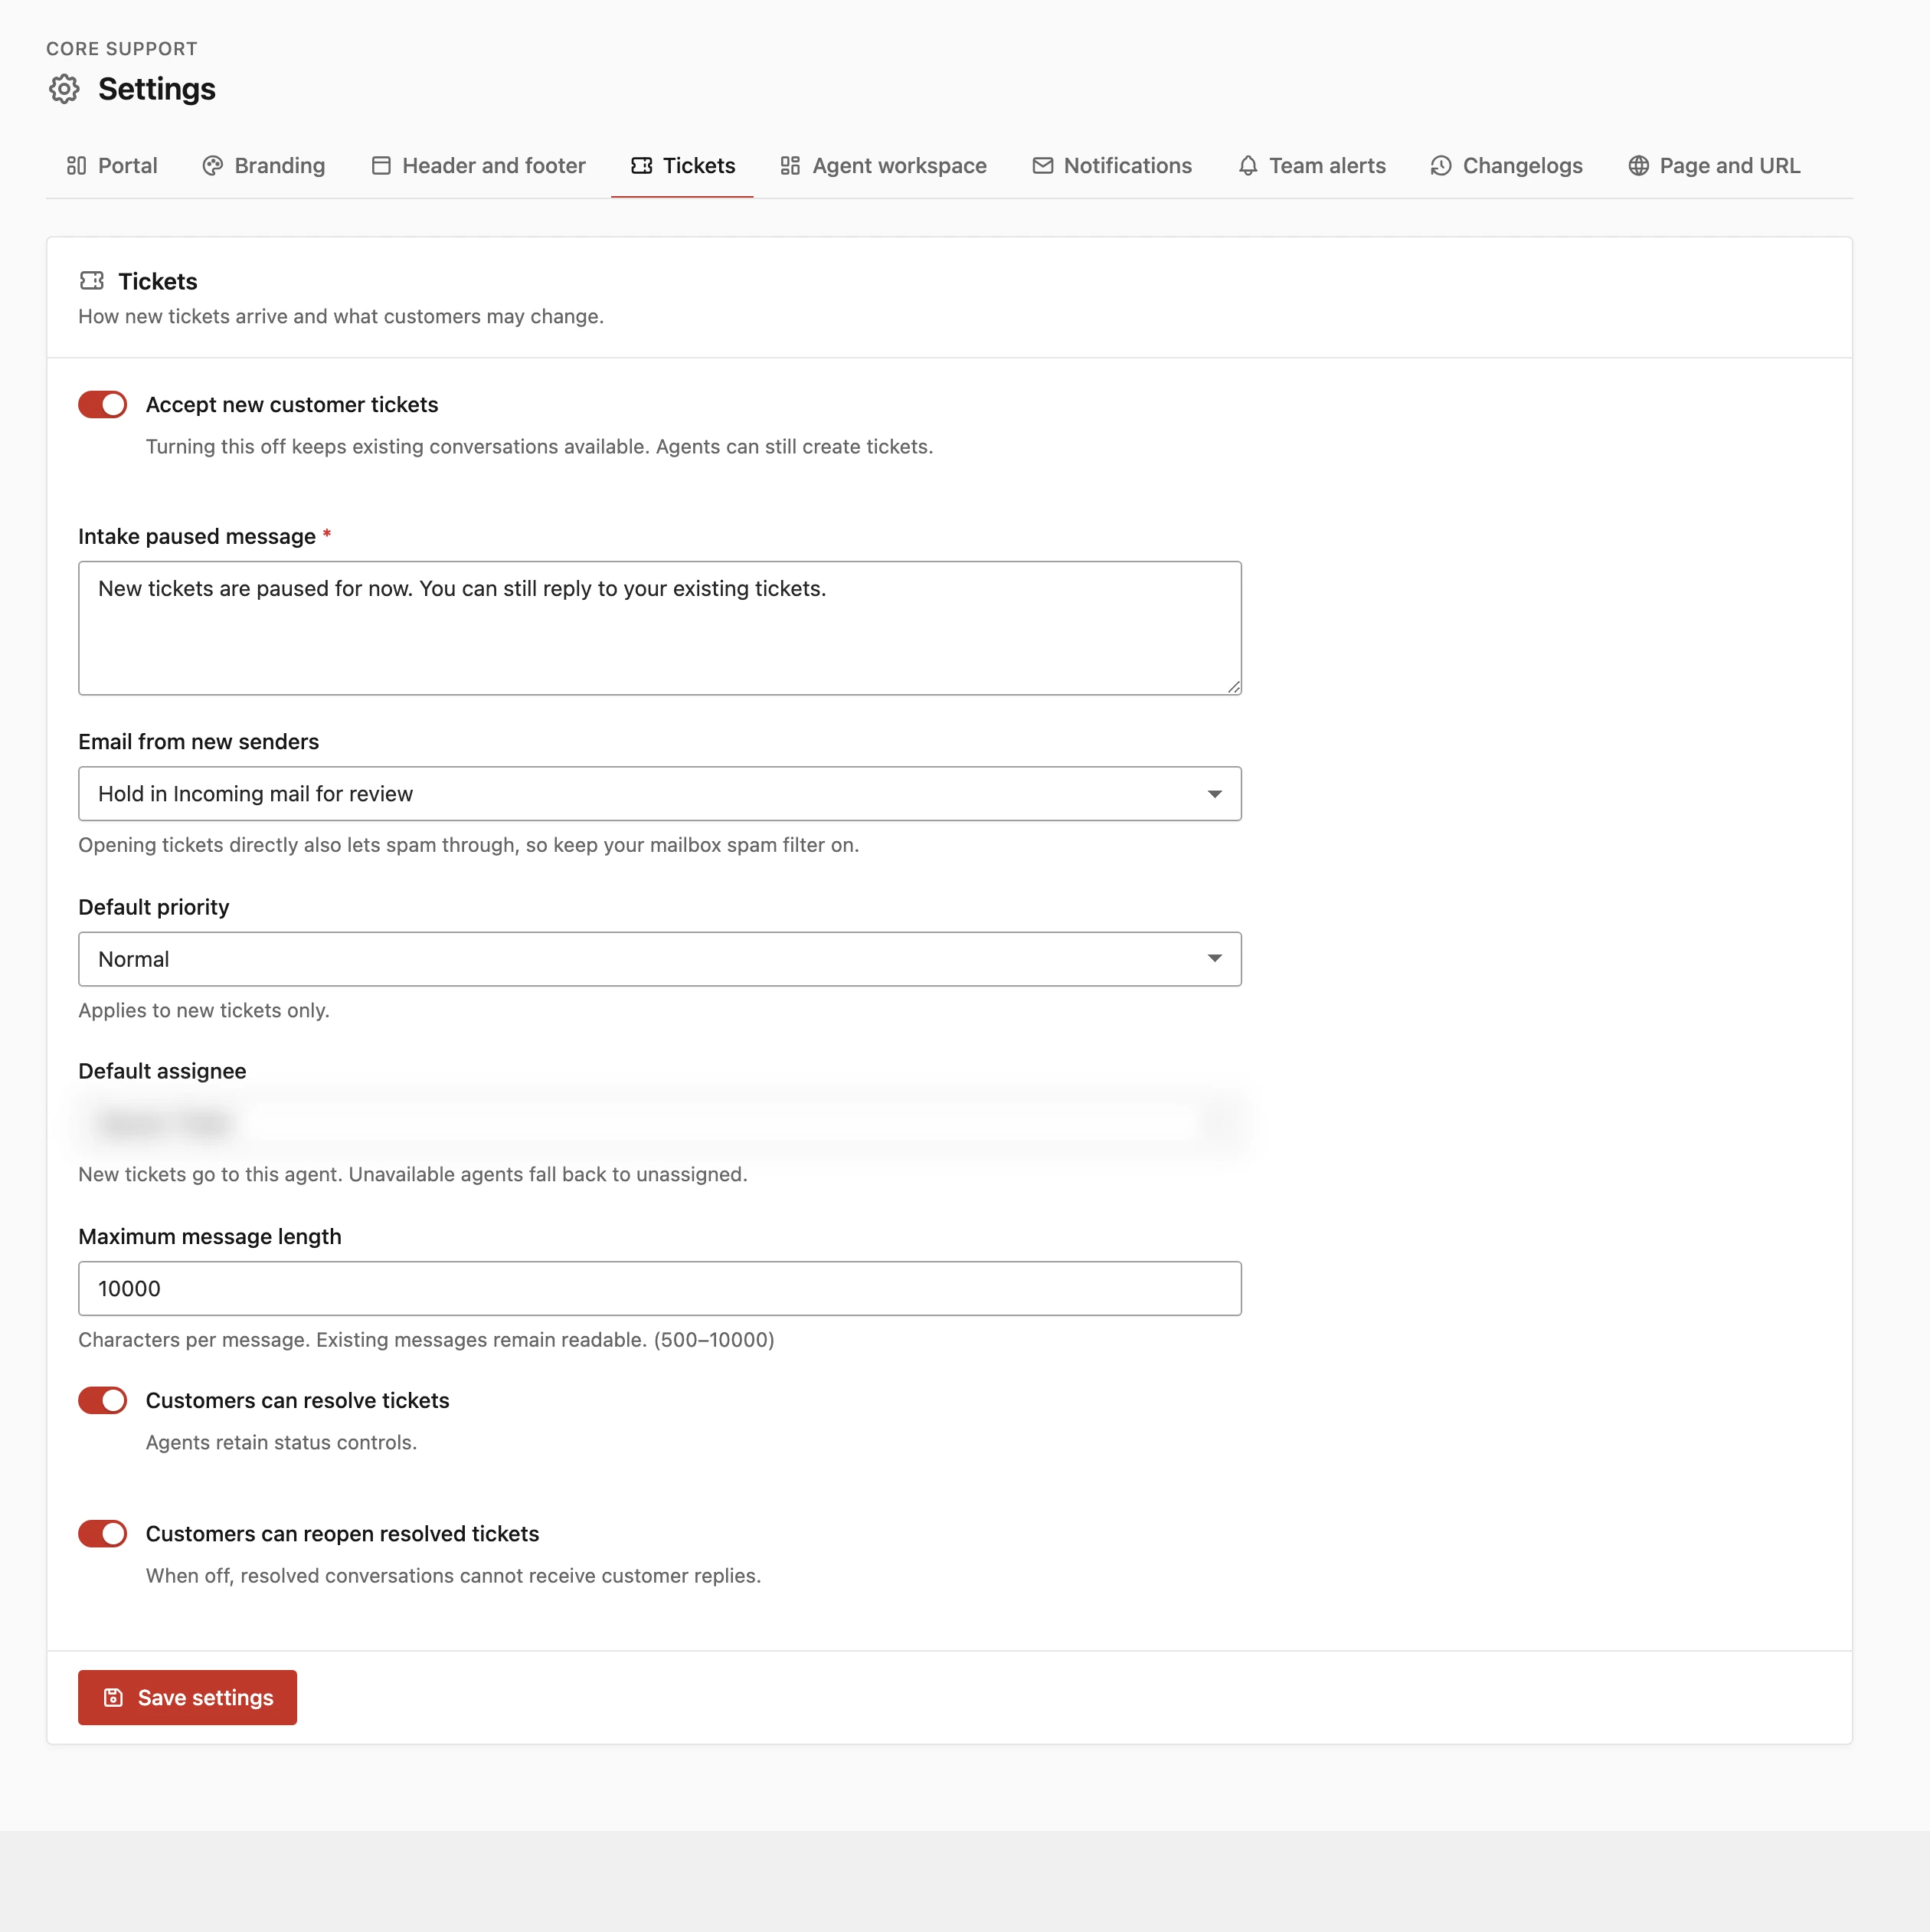Screen dimensions: 1930x1932
Task: Open the Page and URL tab
Action: tap(1714, 166)
